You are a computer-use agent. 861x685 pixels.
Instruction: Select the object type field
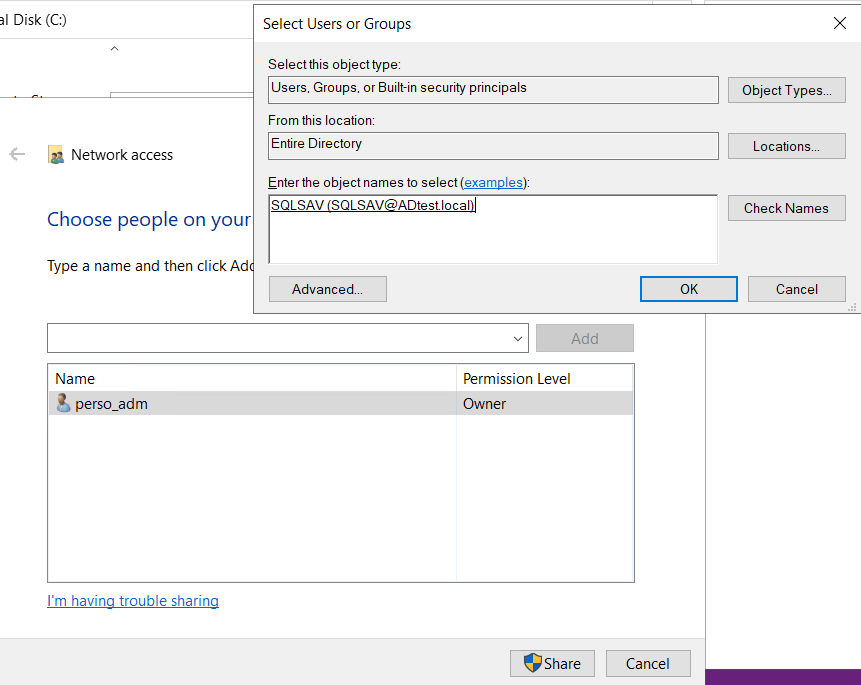493,90
